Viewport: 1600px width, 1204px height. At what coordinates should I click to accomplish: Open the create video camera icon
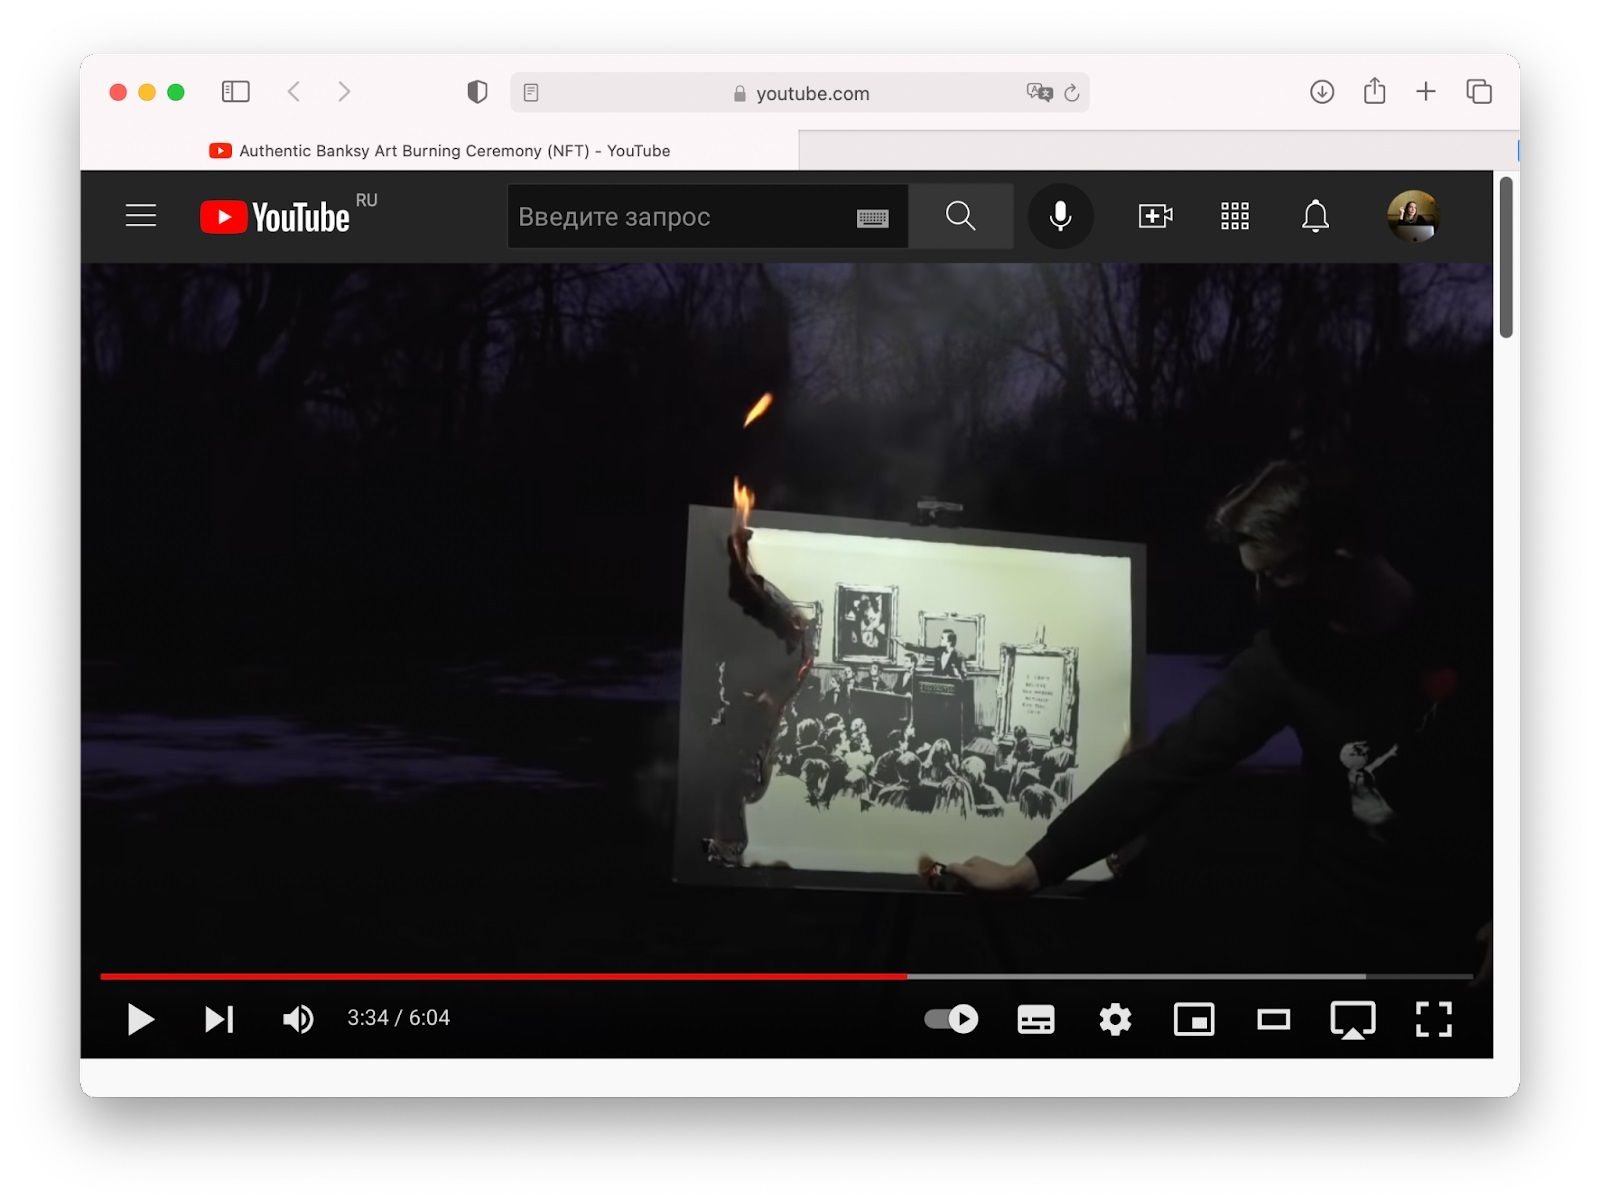(x=1155, y=216)
